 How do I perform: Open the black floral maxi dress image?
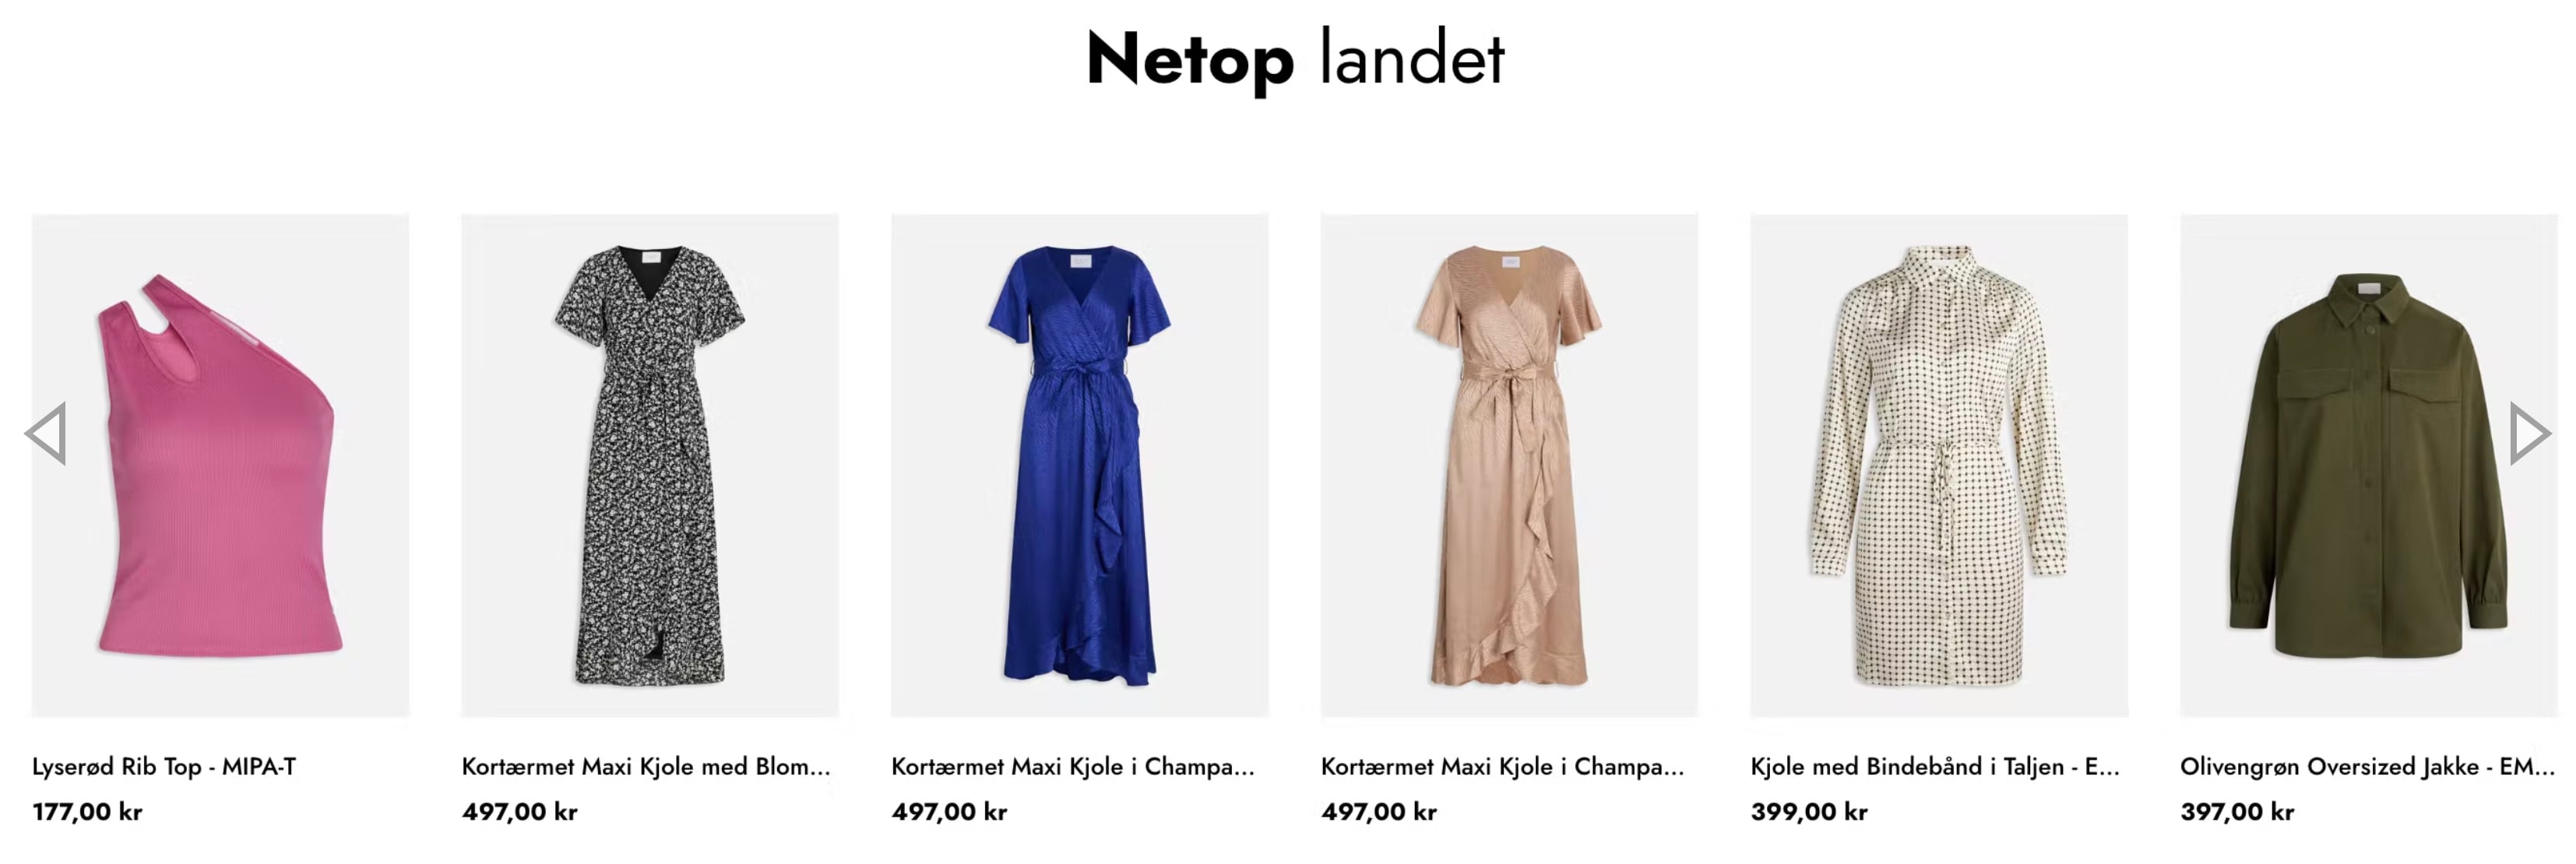(x=650, y=465)
